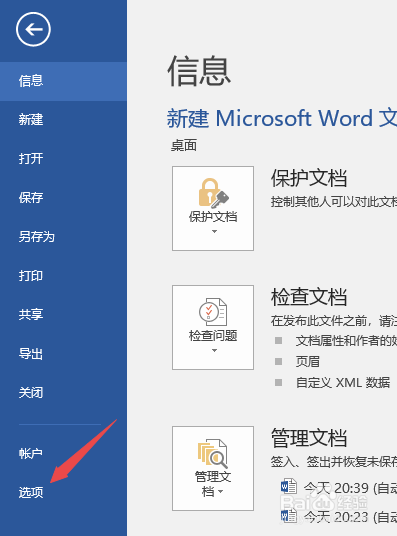397x536 pixels.
Task: Open the 新建 menu item
Action: tap(63, 120)
